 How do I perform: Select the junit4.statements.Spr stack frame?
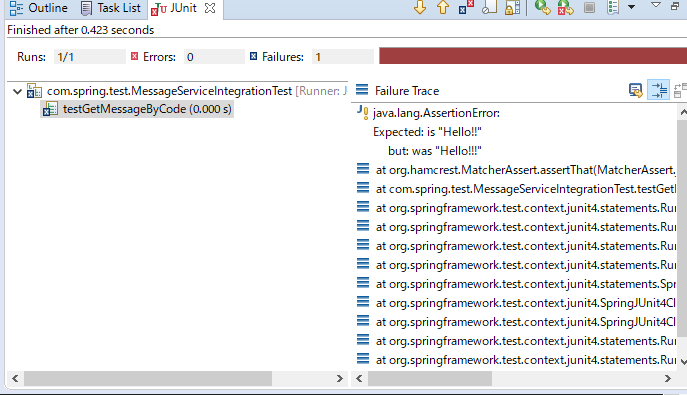click(526, 284)
